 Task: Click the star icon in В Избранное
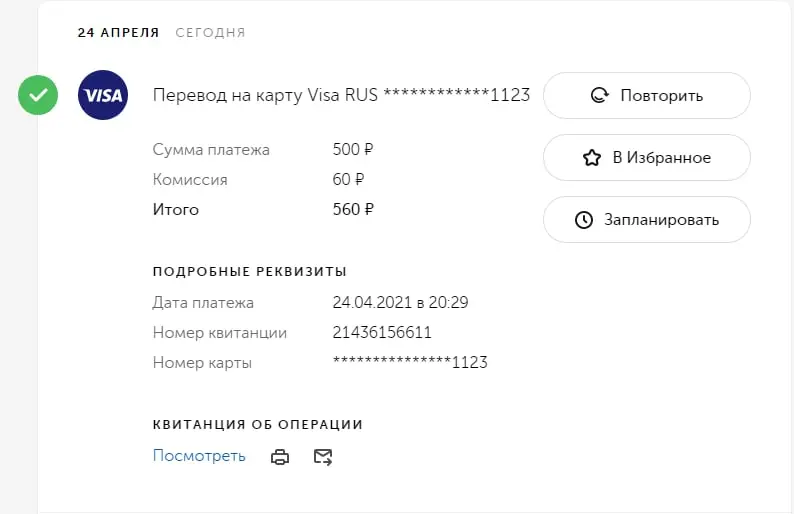(x=592, y=158)
